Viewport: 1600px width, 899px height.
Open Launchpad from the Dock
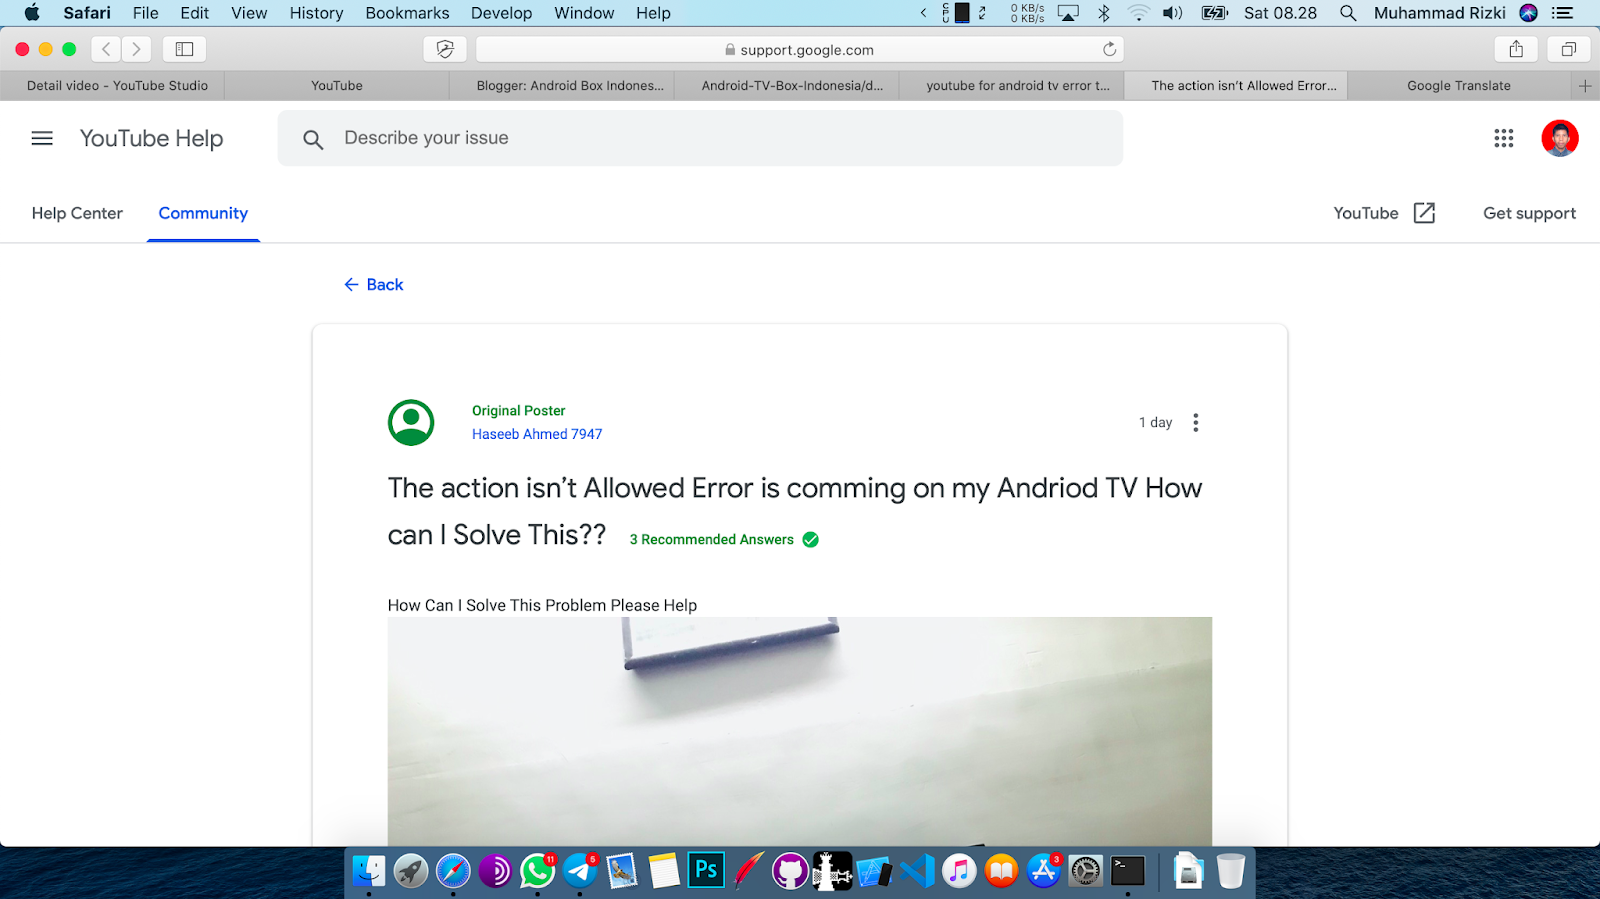[411, 871]
